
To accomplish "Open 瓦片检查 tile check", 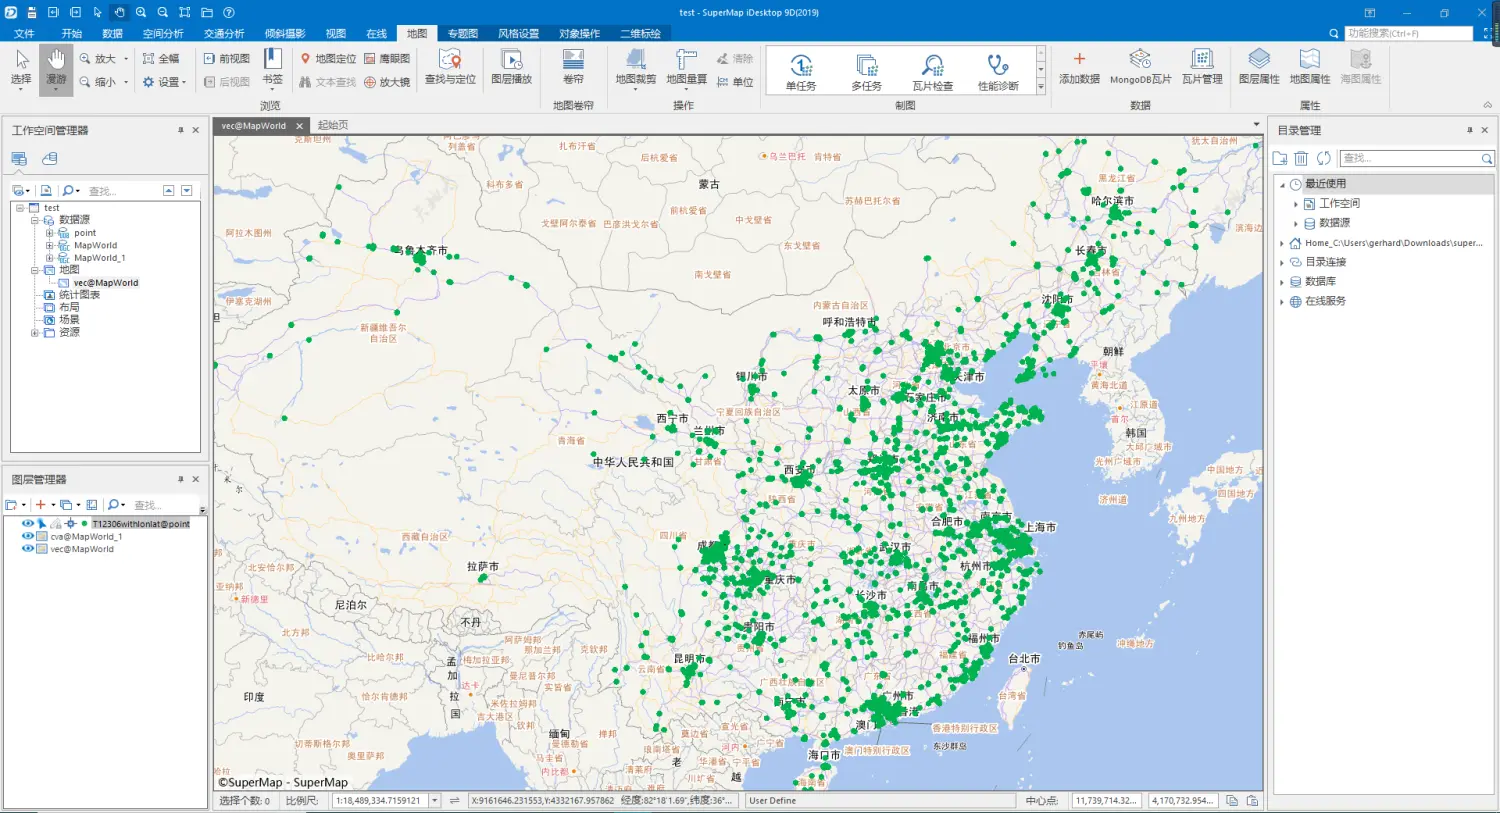I will coord(932,72).
